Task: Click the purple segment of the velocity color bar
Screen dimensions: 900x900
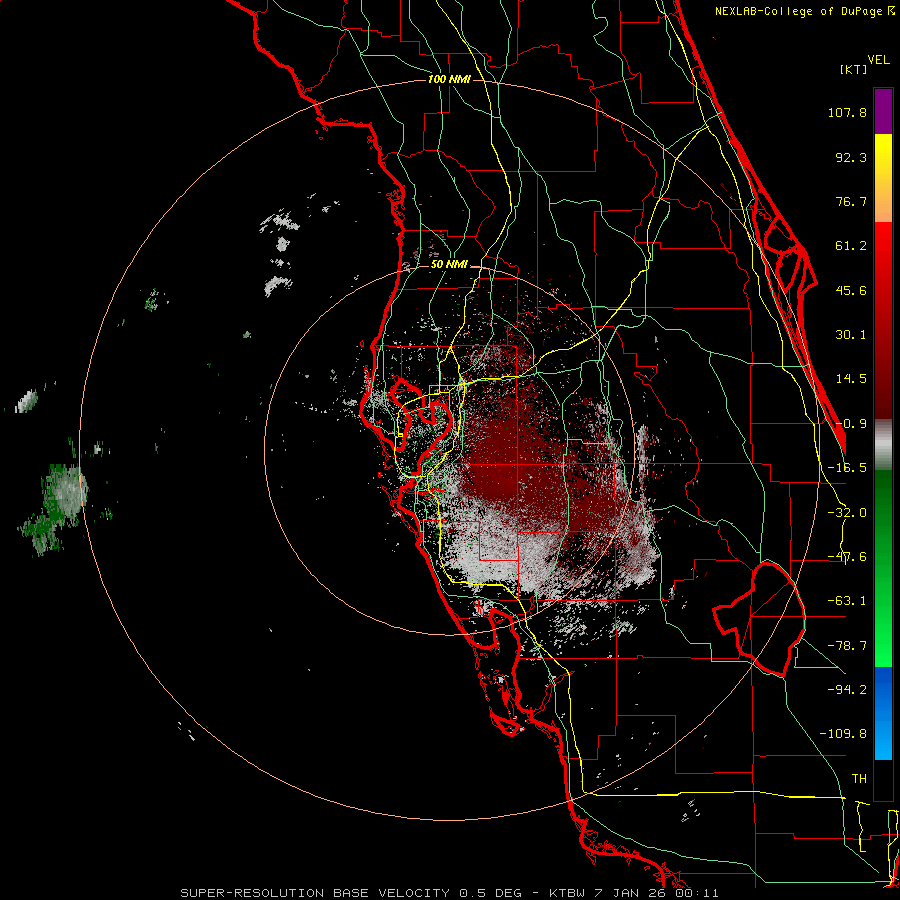Action: [883, 111]
